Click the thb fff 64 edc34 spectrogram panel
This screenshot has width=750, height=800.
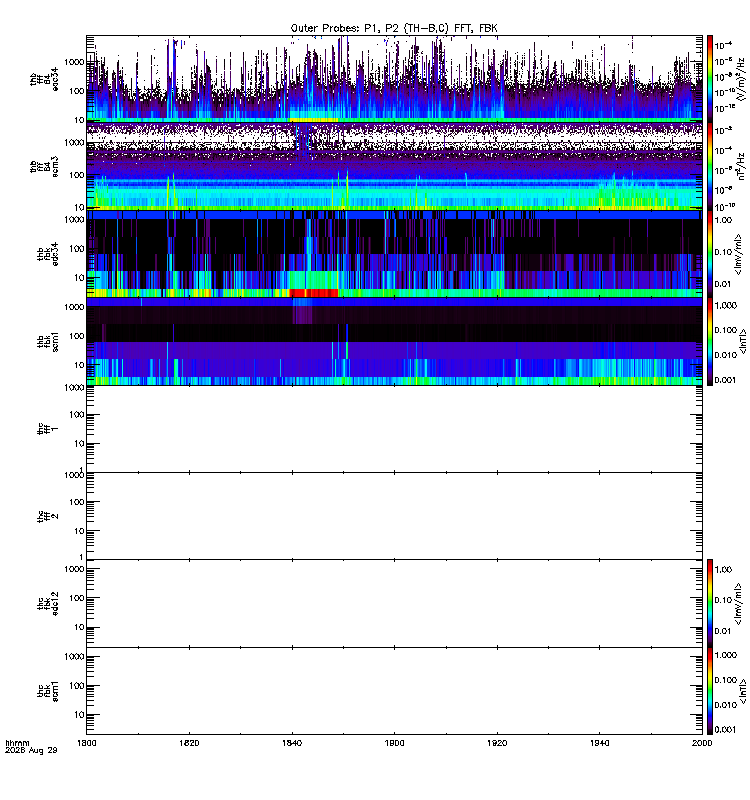click(394, 79)
